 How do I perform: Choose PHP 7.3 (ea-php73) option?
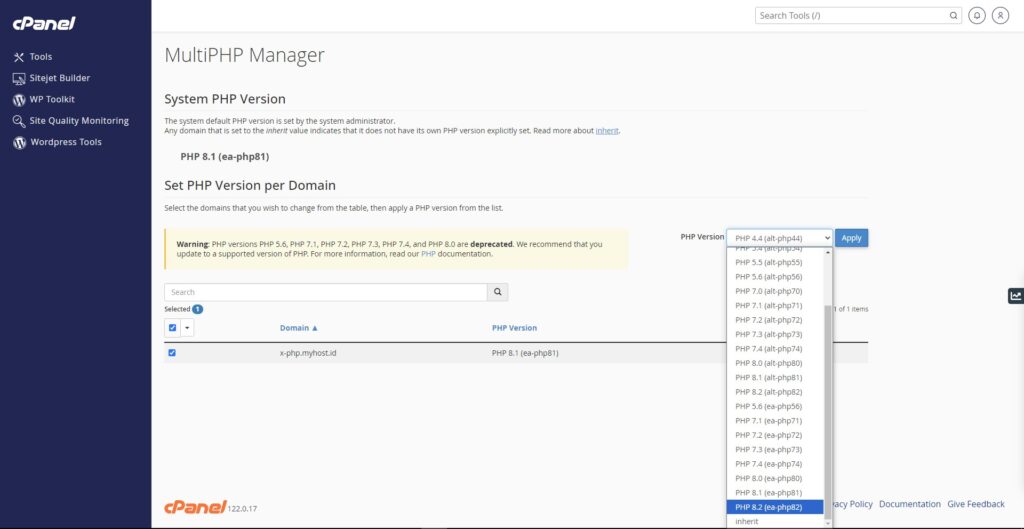coord(775,449)
